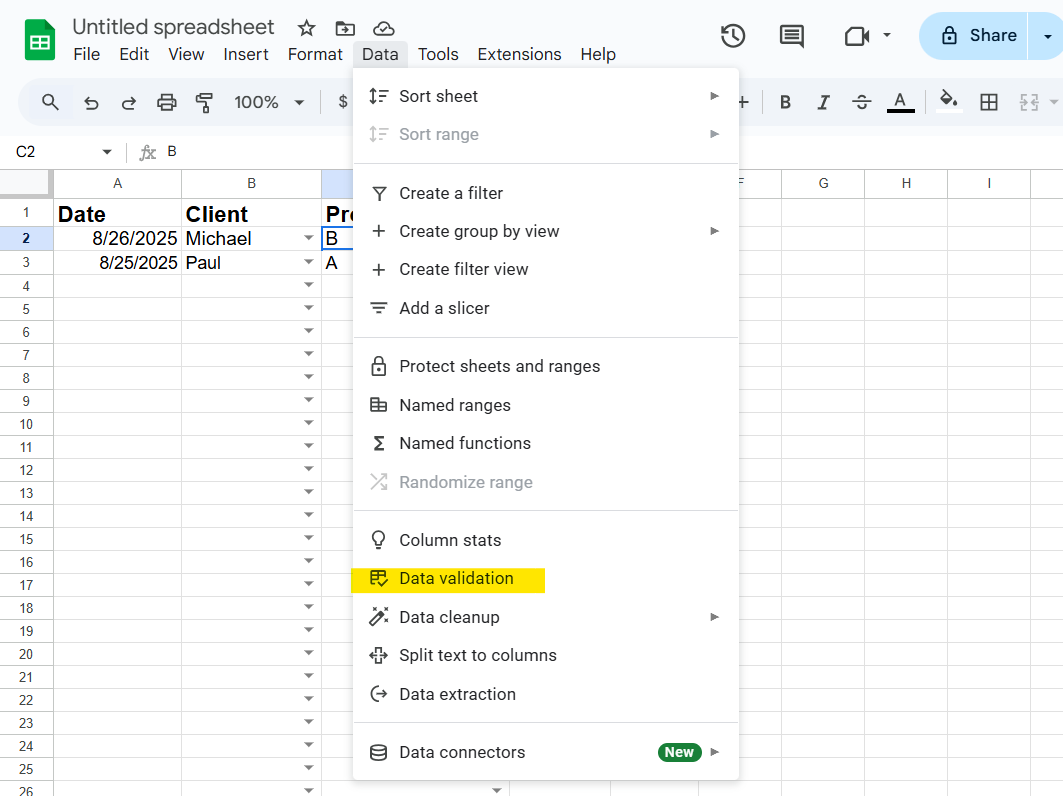Click the version history clock icon
1063x796 pixels.
click(733, 36)
